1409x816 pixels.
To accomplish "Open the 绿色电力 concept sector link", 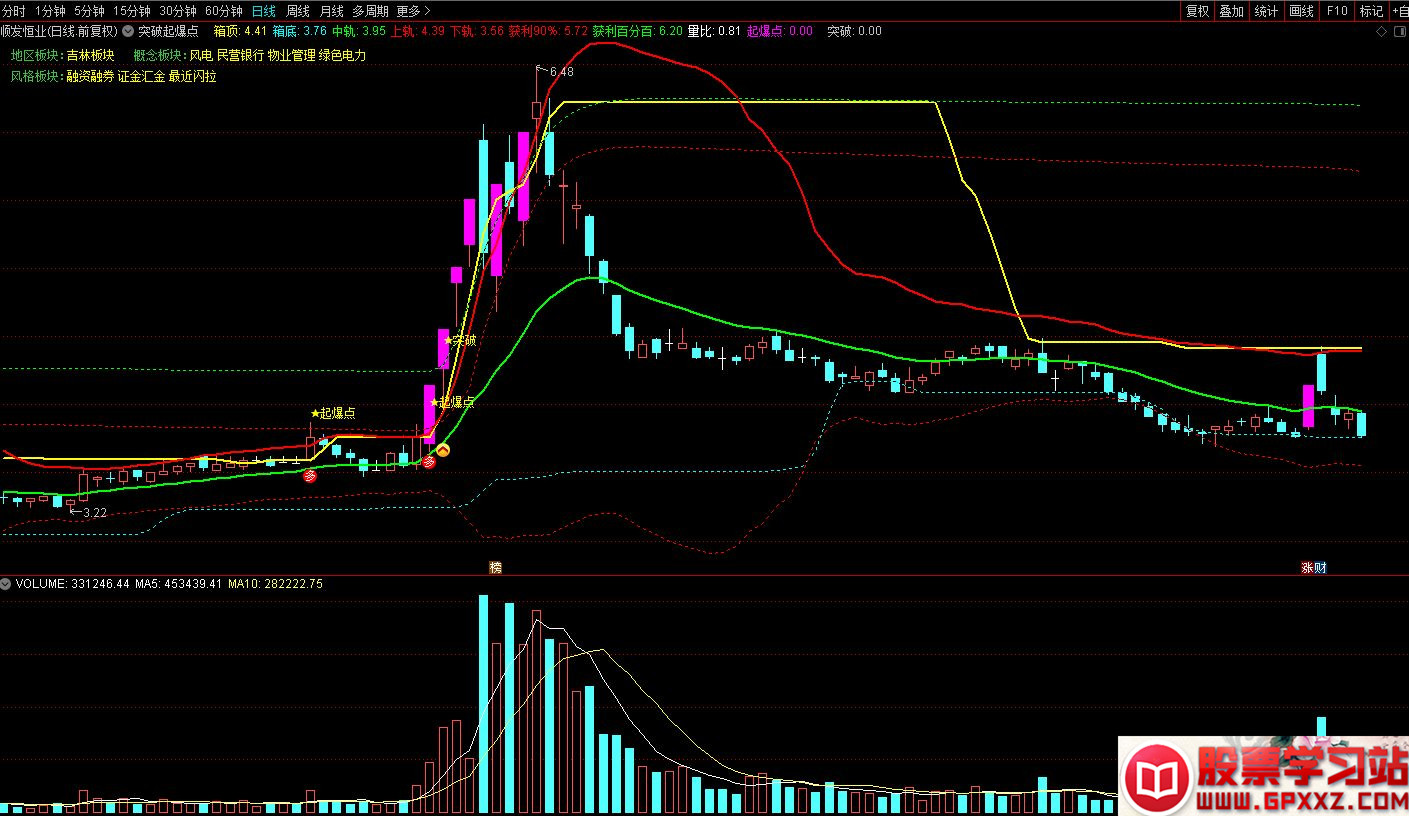I will click(342, 55).
